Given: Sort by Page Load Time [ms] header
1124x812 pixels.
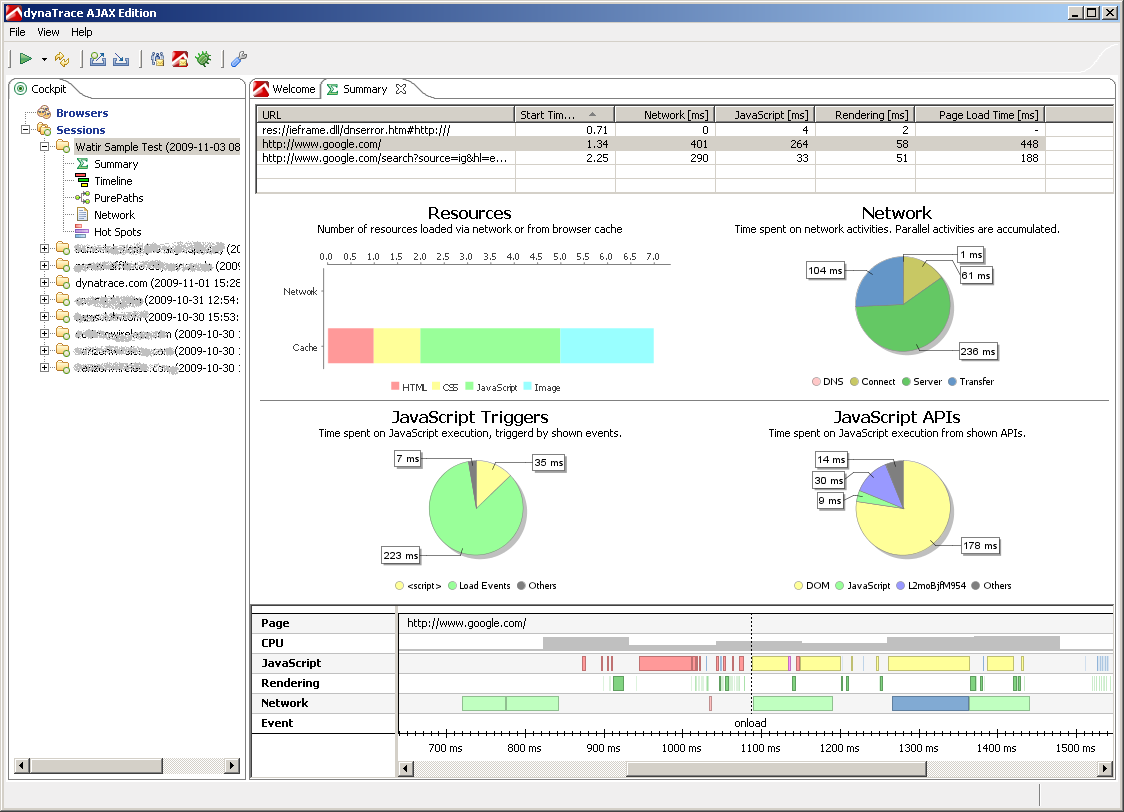Looking at the screenshot, I should (x=980, y=115).
